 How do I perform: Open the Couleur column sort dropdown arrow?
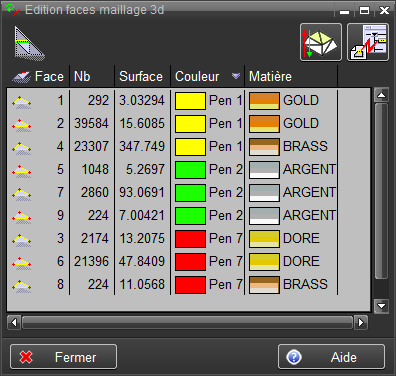236,76
